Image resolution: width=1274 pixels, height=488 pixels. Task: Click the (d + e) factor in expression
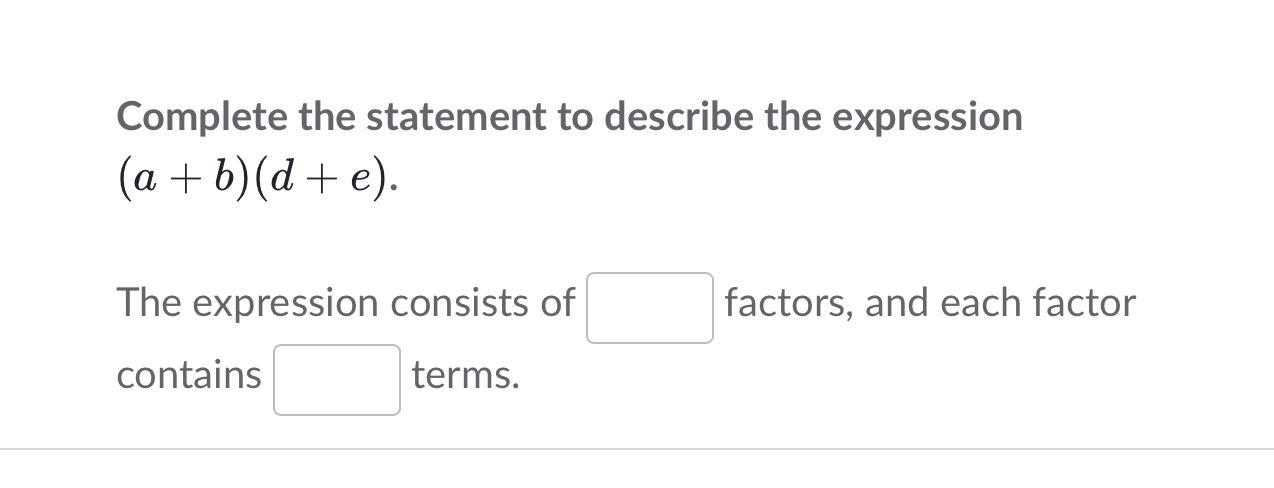[318, 180]
